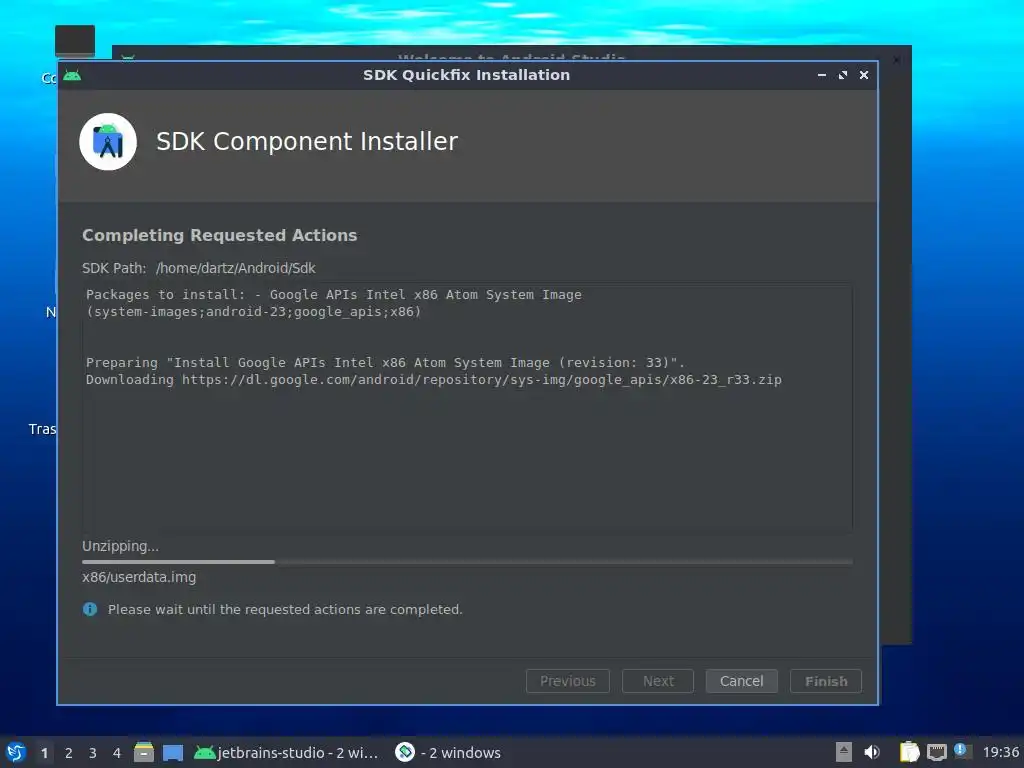This screenshot has width=1024, height=768.
Task: Minimize the SDK Quickfix Installation window
Action: tap(822, 75)
